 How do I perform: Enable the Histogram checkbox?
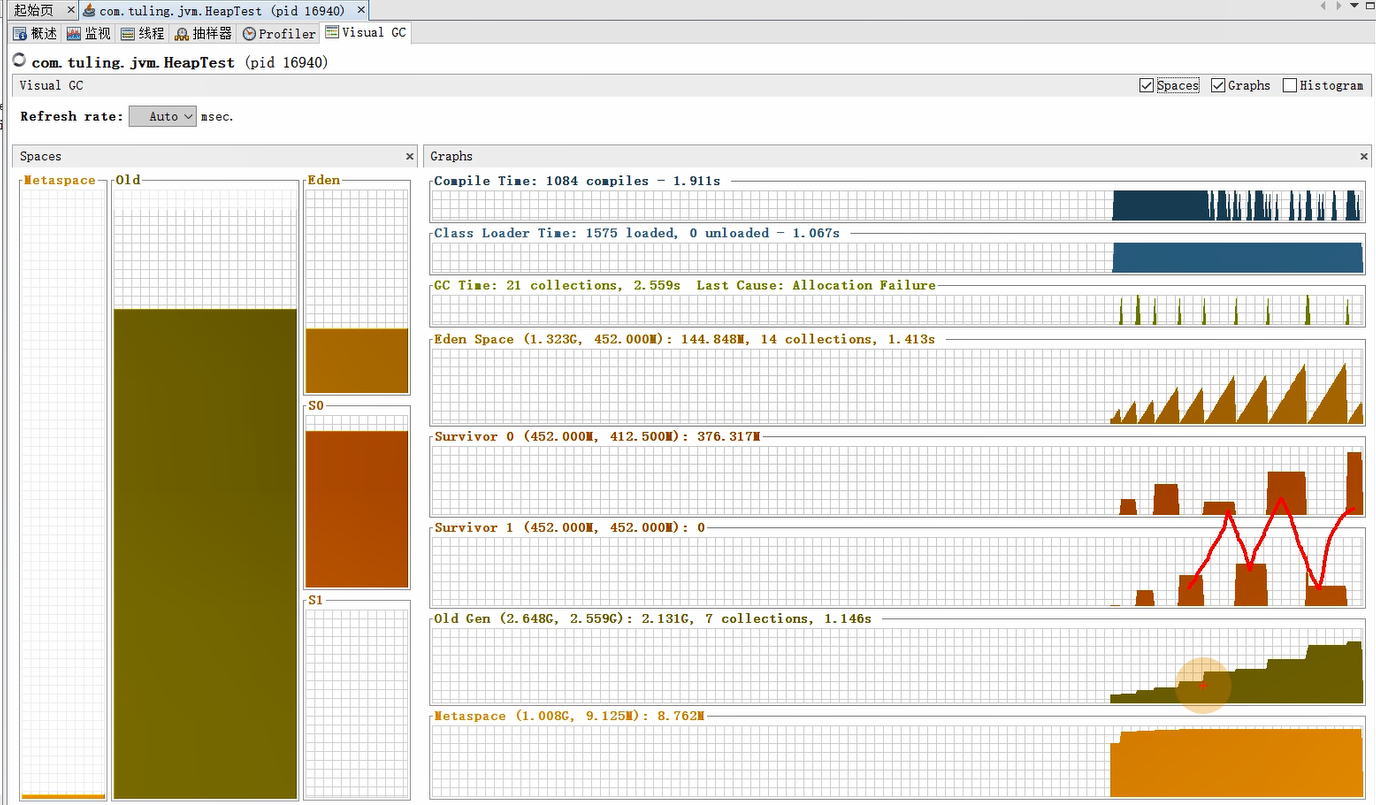[x=1290, y=85]
